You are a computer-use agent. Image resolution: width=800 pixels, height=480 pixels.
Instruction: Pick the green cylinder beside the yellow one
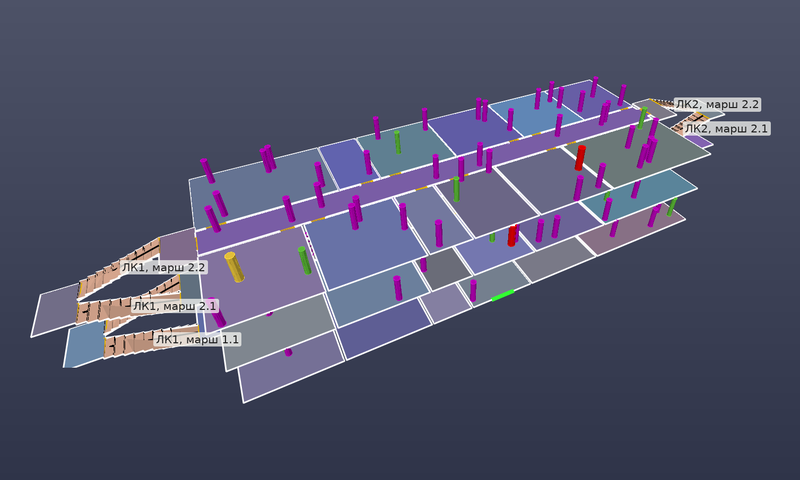pos(305,260)
